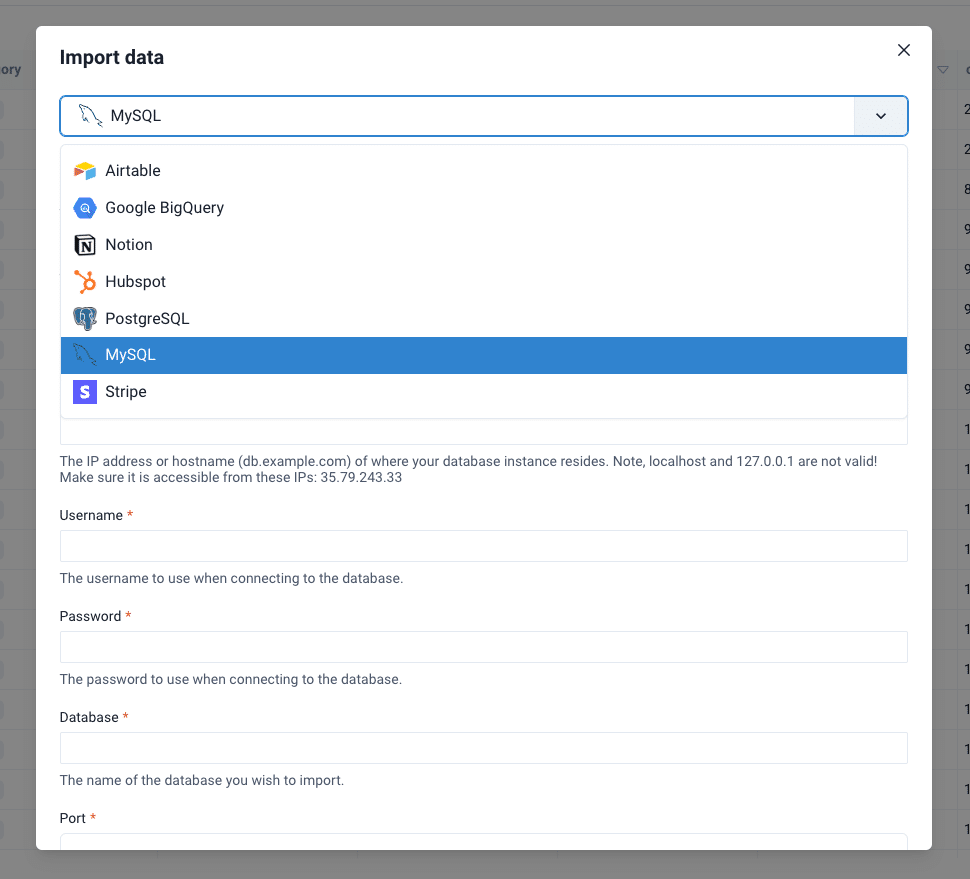Choose Stripe from the dropdown list

pos(126,392)
